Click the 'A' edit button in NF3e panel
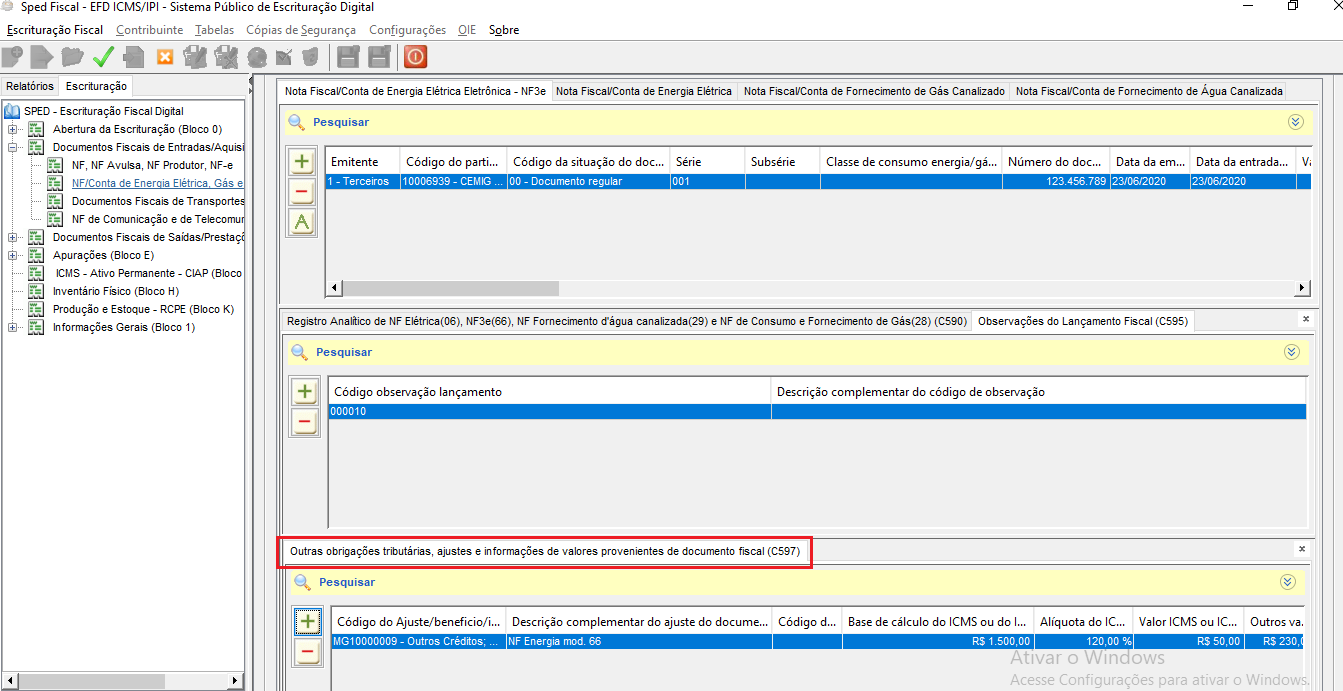Image resolution: width=1343 pixels, height=691 pixels. click(302, 223)
